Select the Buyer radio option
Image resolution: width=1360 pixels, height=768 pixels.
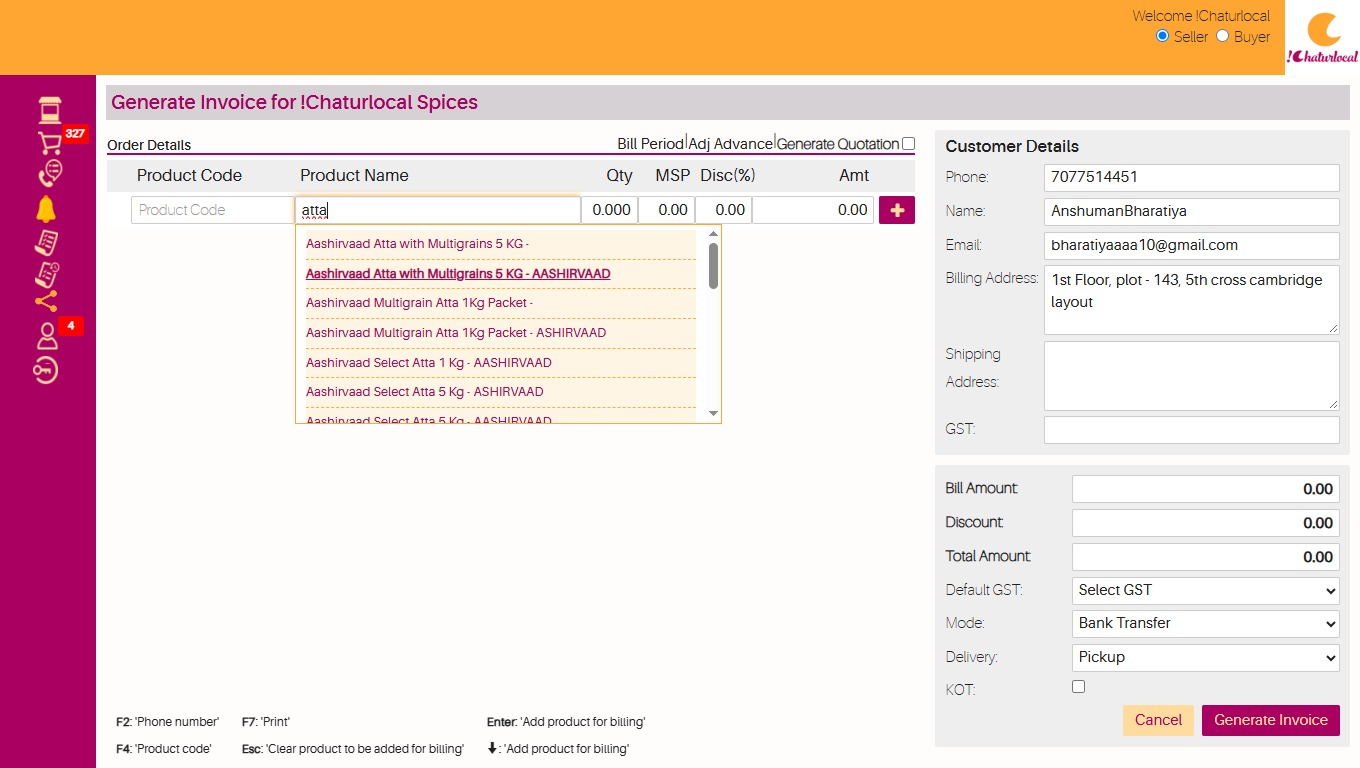pyautogui.click(x=1222, y=36)
